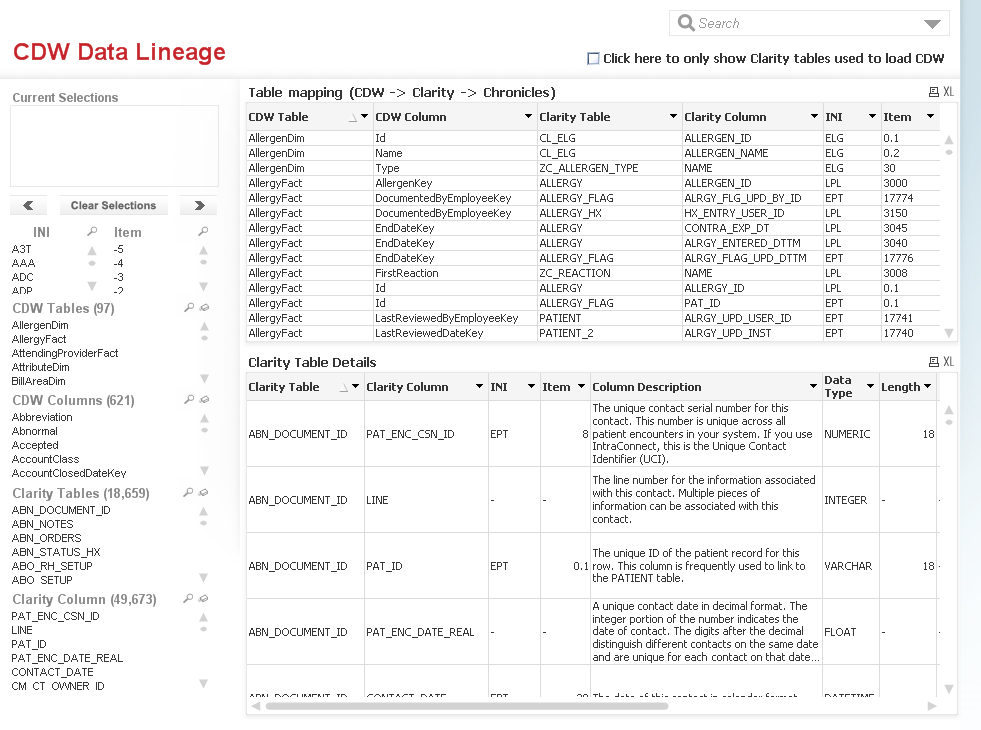
Task: Open Clarity Column dropdown in Clarity Table Details
Action: [x=479, y=387]
